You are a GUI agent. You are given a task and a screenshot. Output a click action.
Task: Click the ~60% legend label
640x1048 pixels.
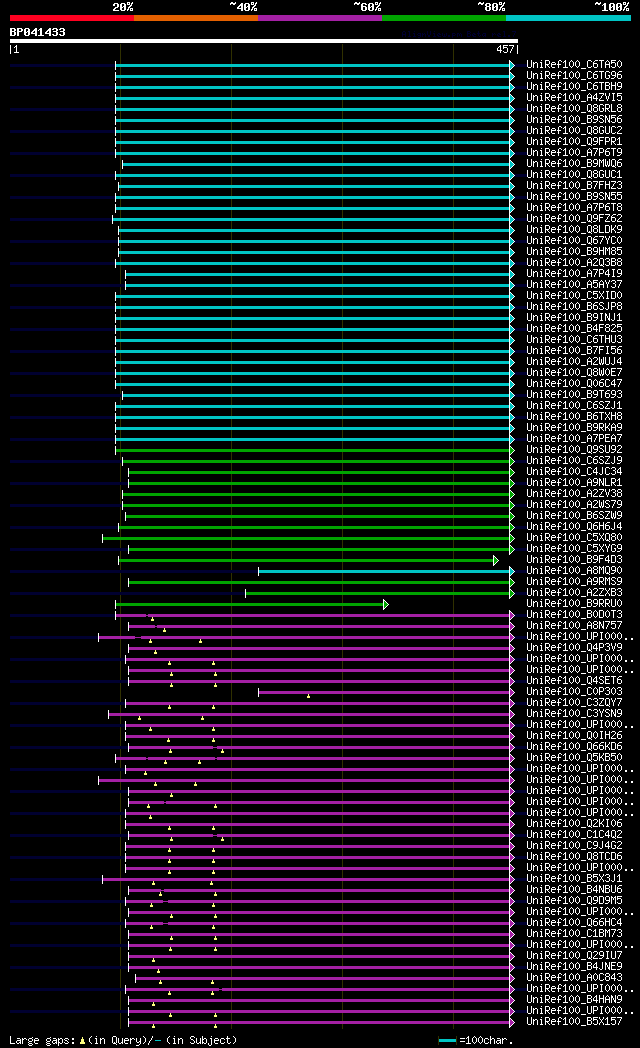(367, 7)
